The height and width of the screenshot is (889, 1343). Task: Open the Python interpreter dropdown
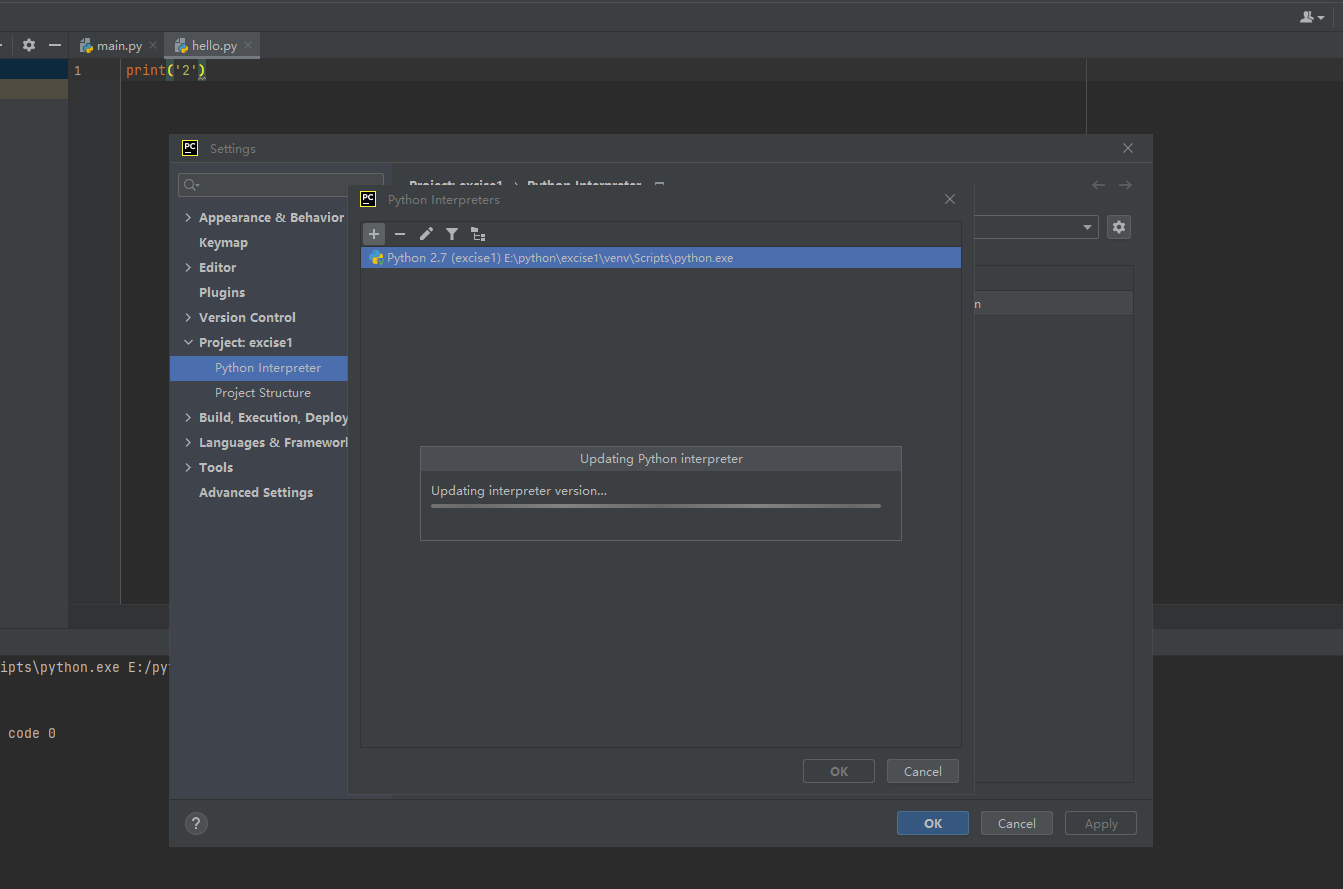click(x=1088, y=227)
